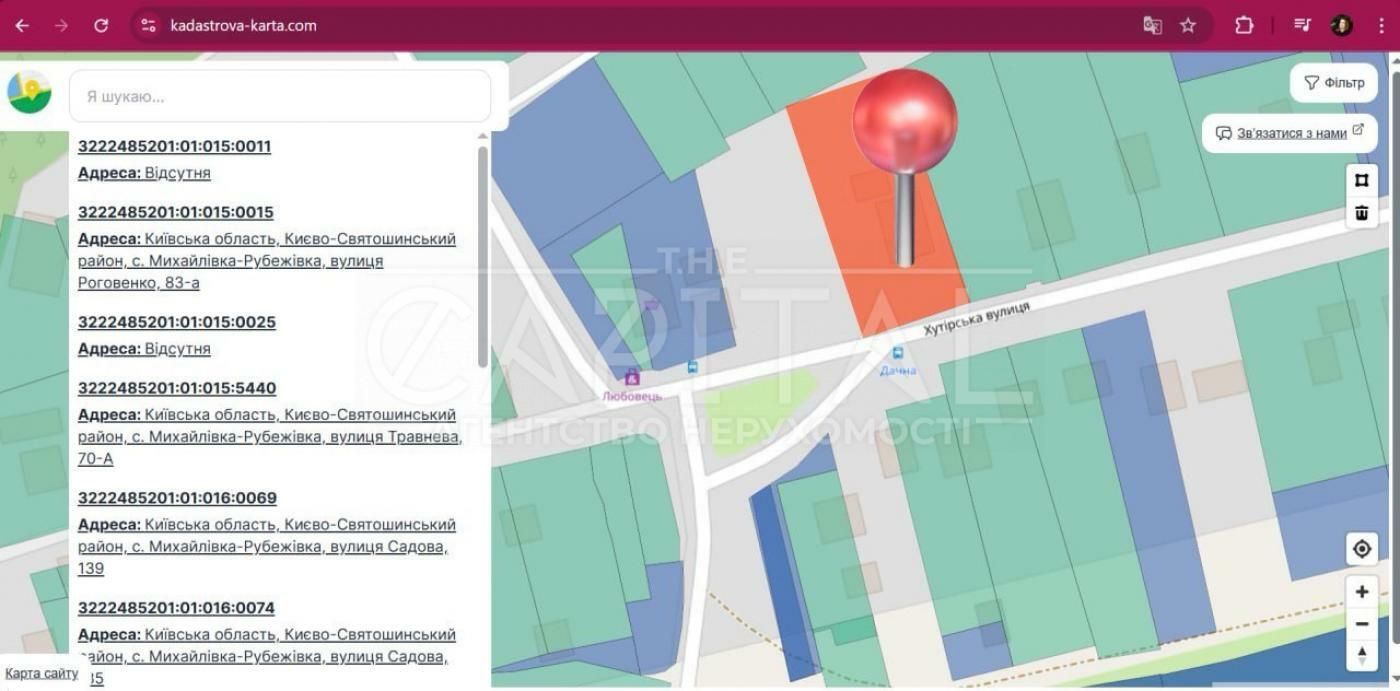Open the Фільтр button
1400x691 pixels.
pos(1334,83)
